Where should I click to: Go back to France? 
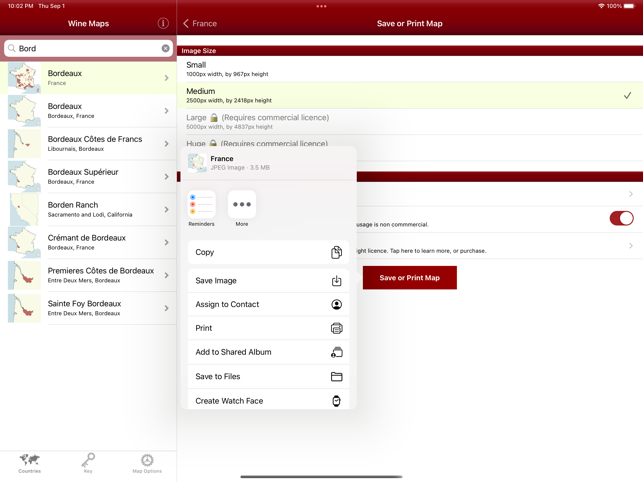(x=200, y=23)
